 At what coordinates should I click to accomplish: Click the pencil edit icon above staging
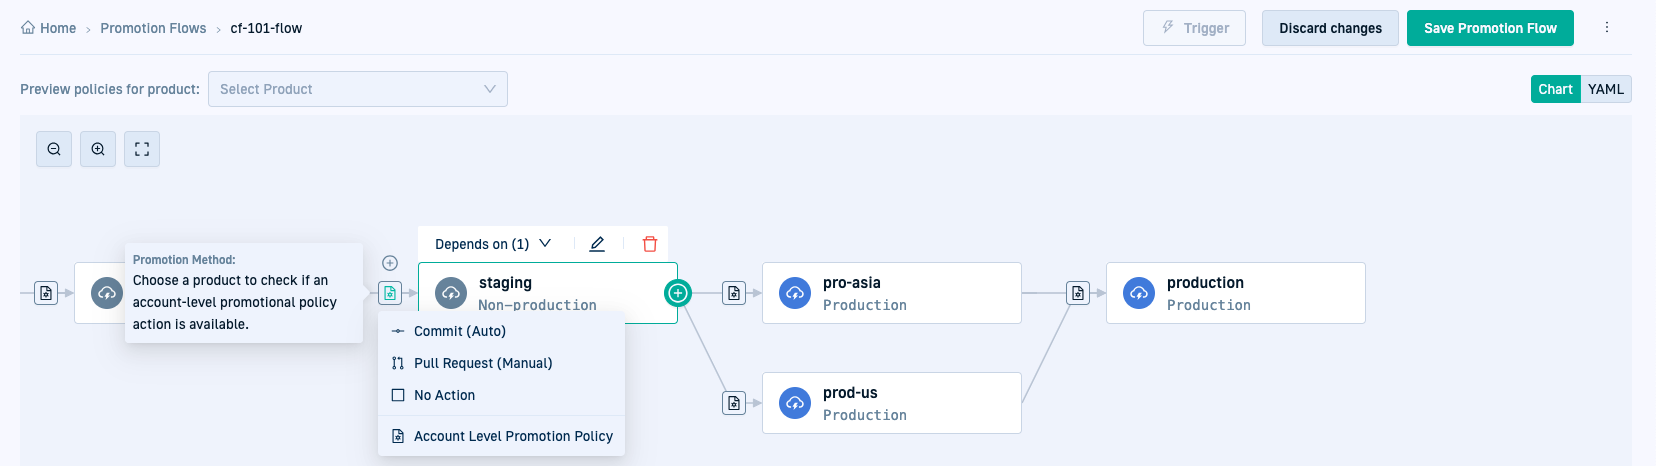pyautogui.click(x=597, y=244)
